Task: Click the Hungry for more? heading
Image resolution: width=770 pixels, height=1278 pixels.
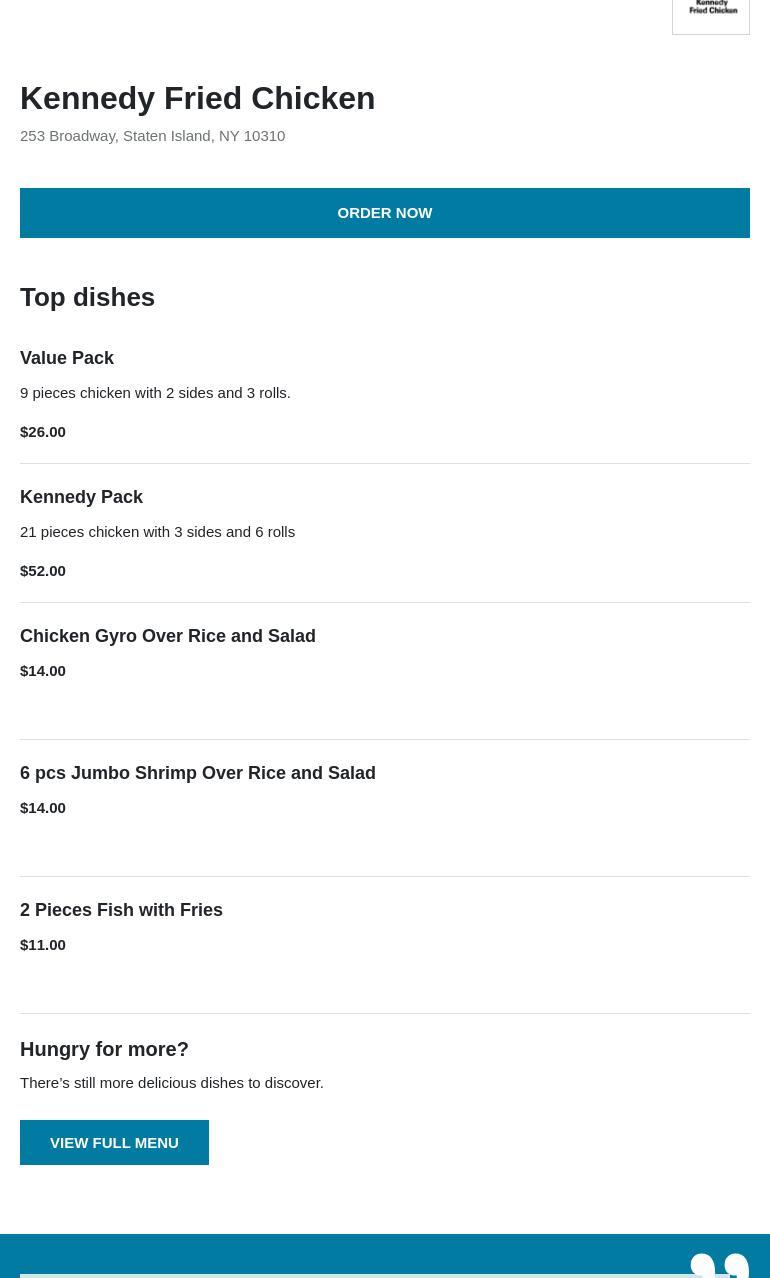Action: tap(104, 1049)
